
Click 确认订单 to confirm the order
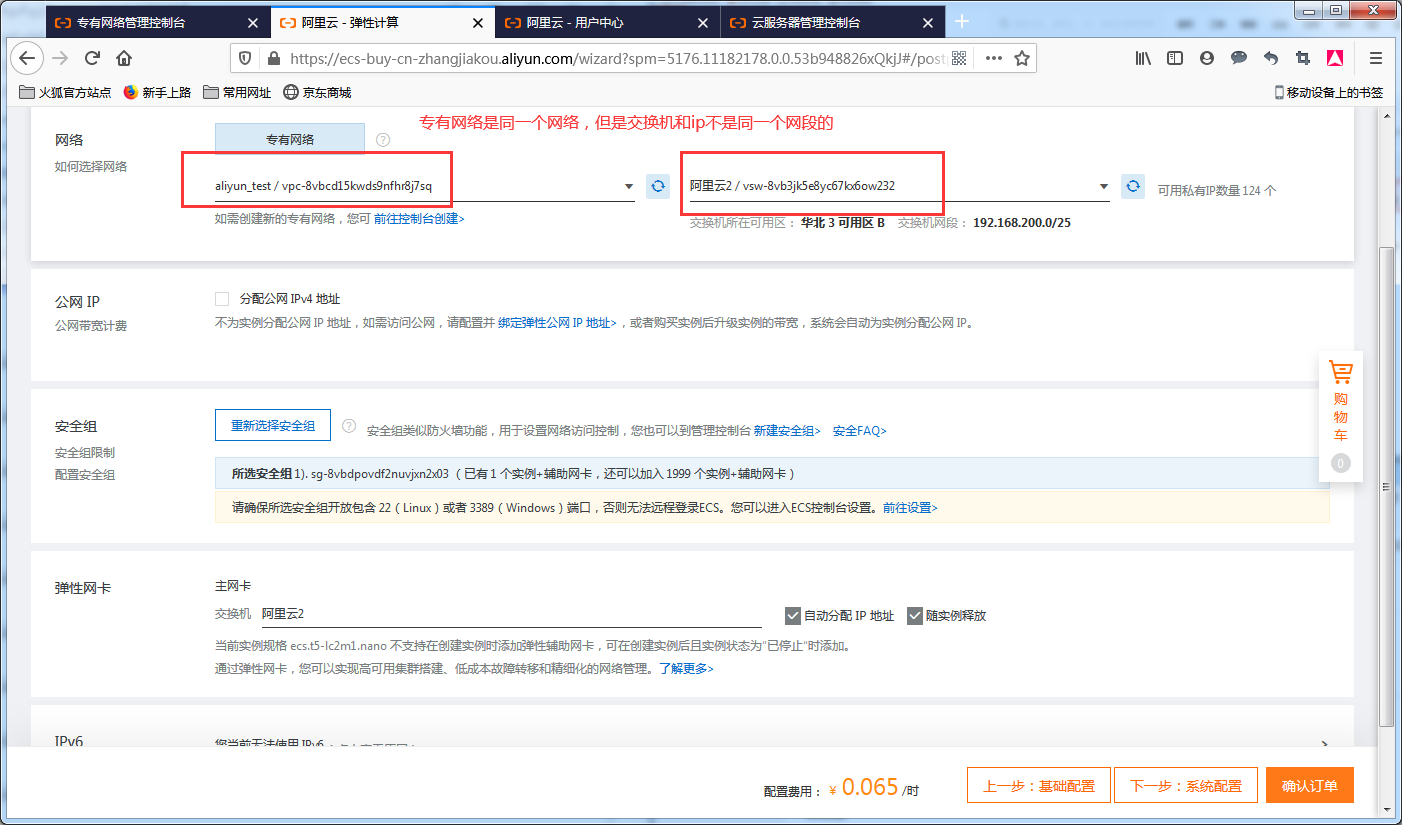(1310, 785)
